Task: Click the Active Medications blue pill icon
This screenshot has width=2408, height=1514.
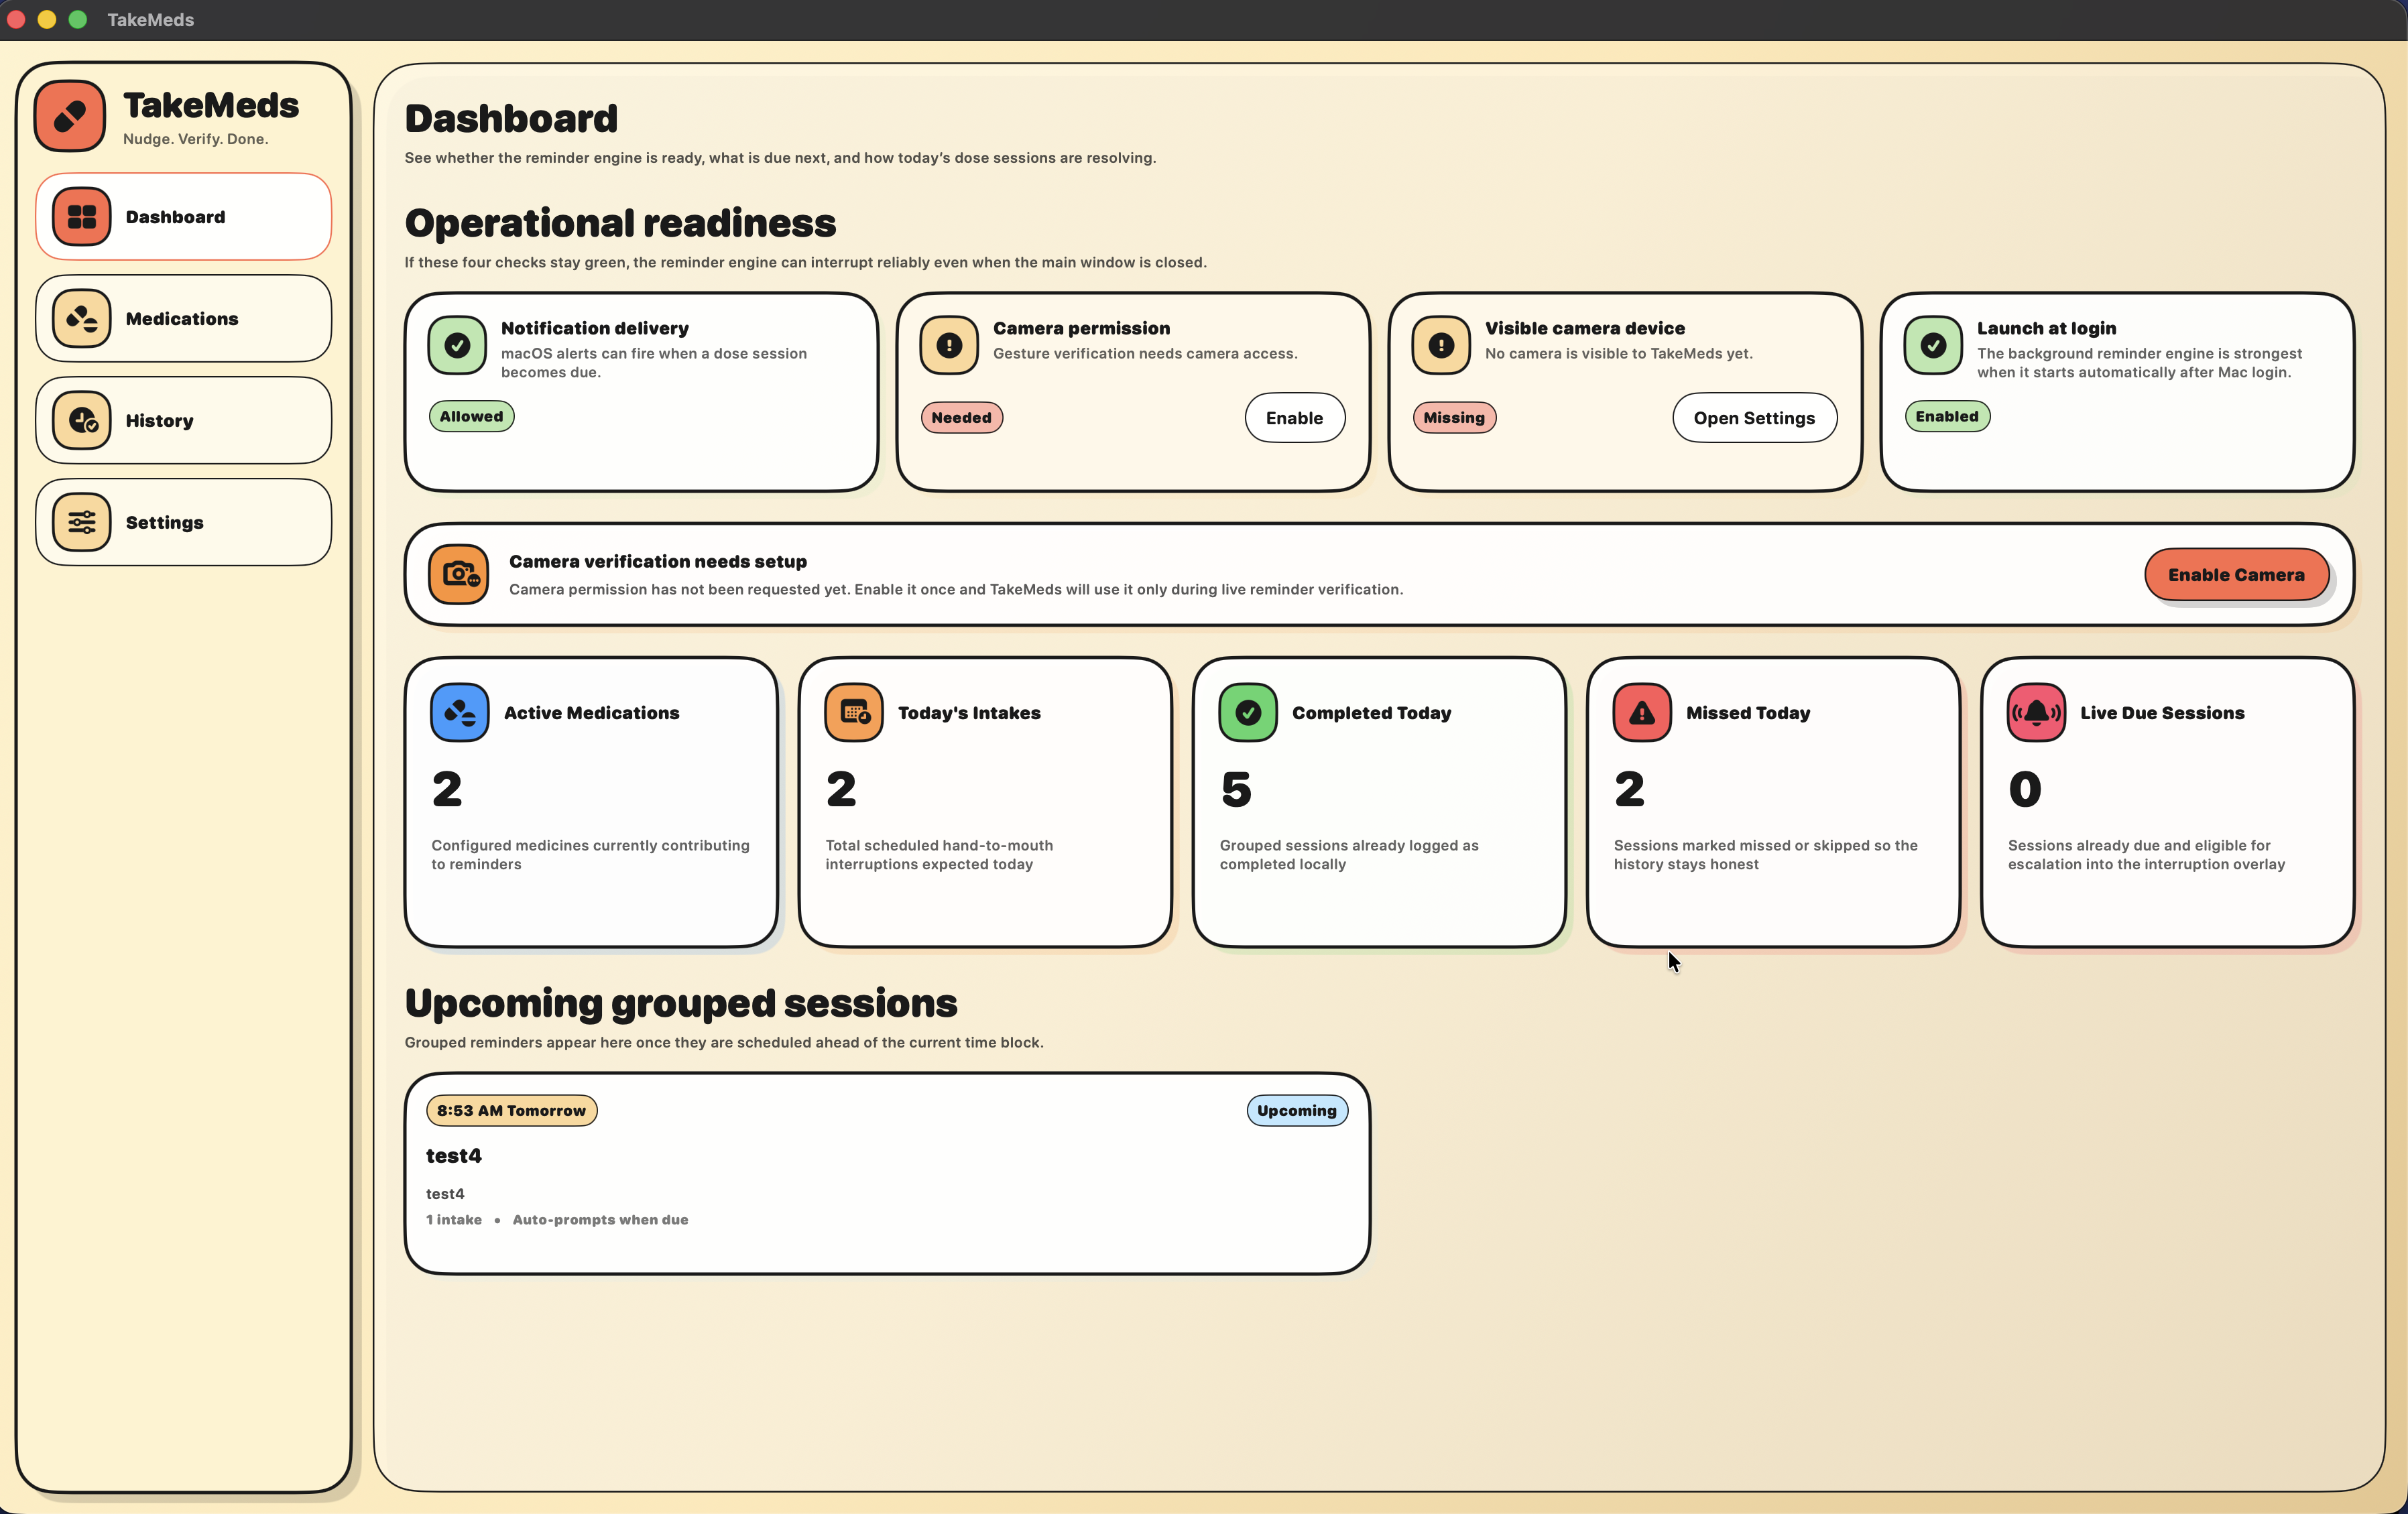Action: pyautogui.click(x=459, y=712)
